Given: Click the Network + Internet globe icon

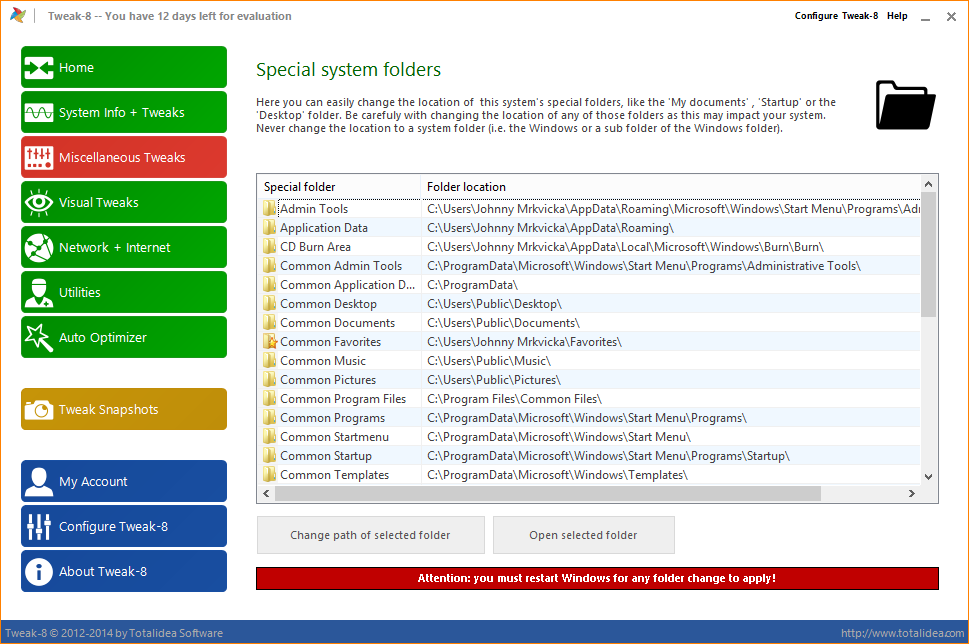Looking at the screenshot, I should [39, 248].
